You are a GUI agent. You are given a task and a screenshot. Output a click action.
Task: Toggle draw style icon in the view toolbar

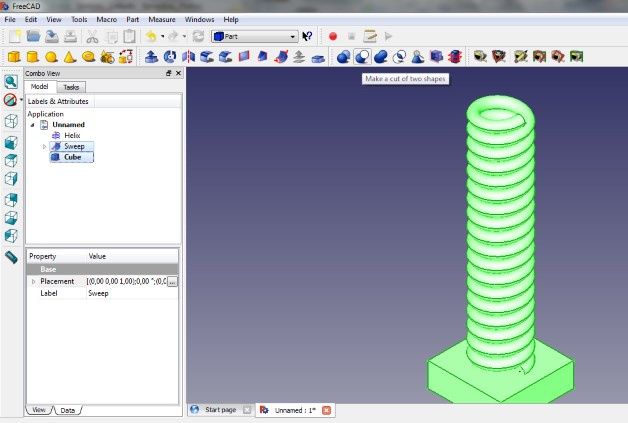pyautogui.click(x=10, y=100)
